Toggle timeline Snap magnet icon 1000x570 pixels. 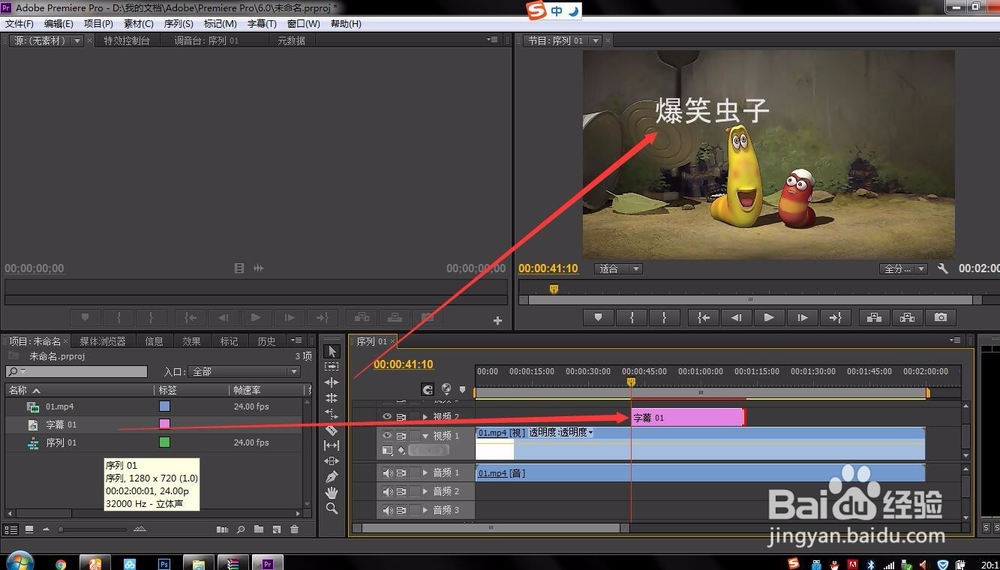tap(427, 389)
